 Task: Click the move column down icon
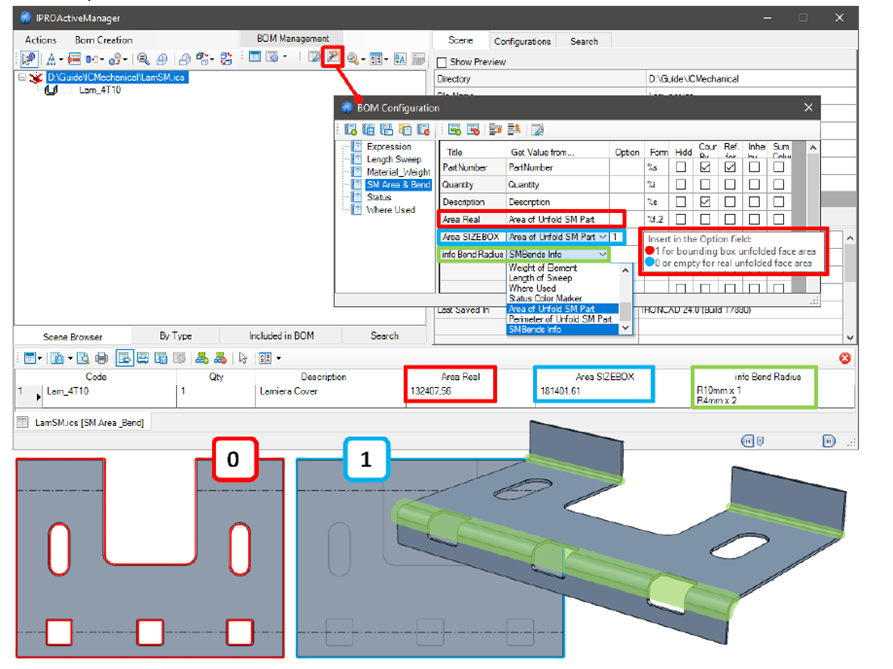pos(514,130)
